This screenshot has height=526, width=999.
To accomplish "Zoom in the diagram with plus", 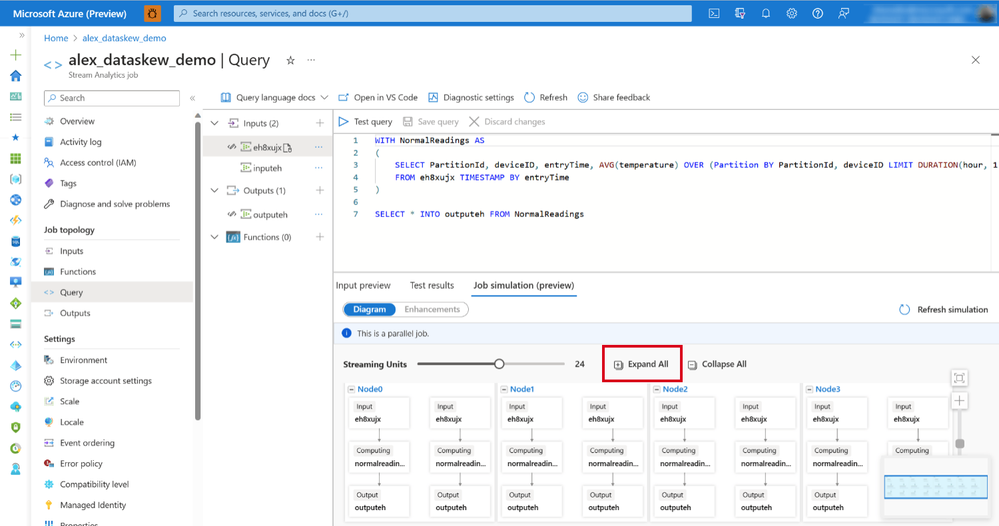I will tap(959, 401).
